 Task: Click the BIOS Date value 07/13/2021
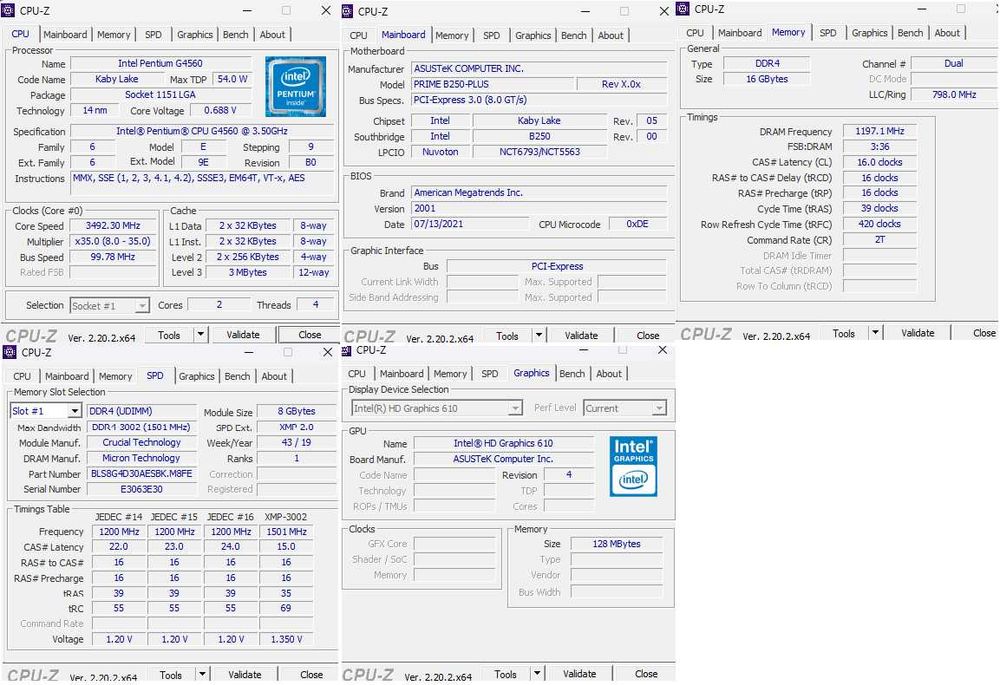click(x=469, y=224)
